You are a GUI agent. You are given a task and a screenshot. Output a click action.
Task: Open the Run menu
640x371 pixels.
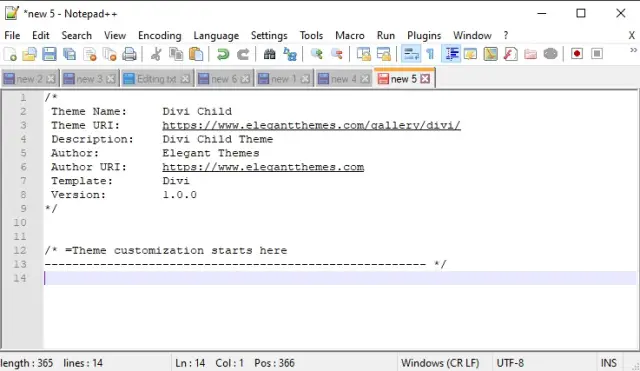coord(386,36)
